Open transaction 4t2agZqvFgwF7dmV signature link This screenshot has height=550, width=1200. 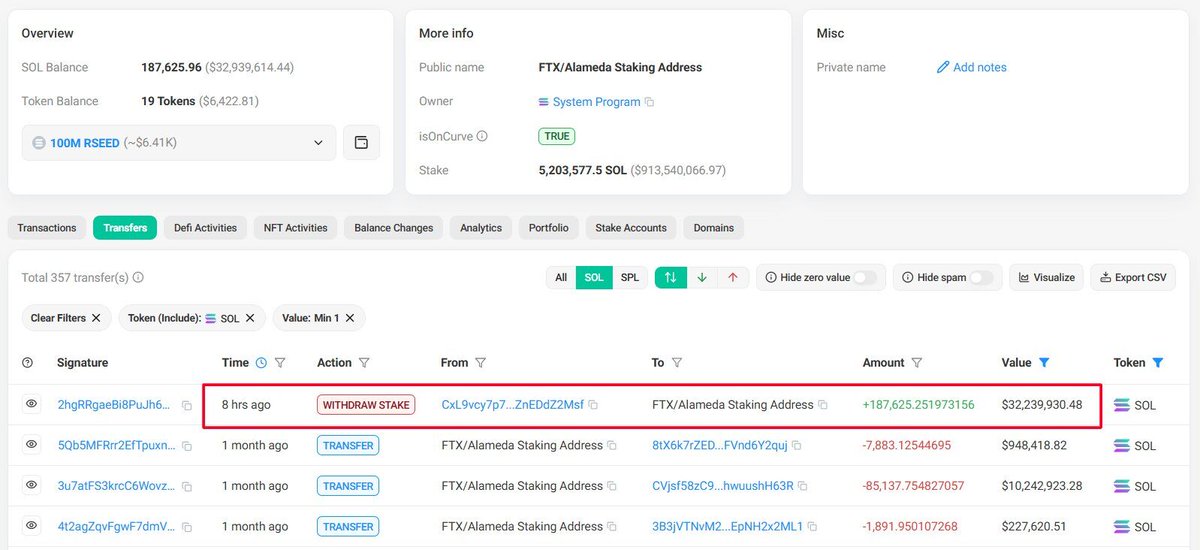pyautogui.click(x=115, y=526)
